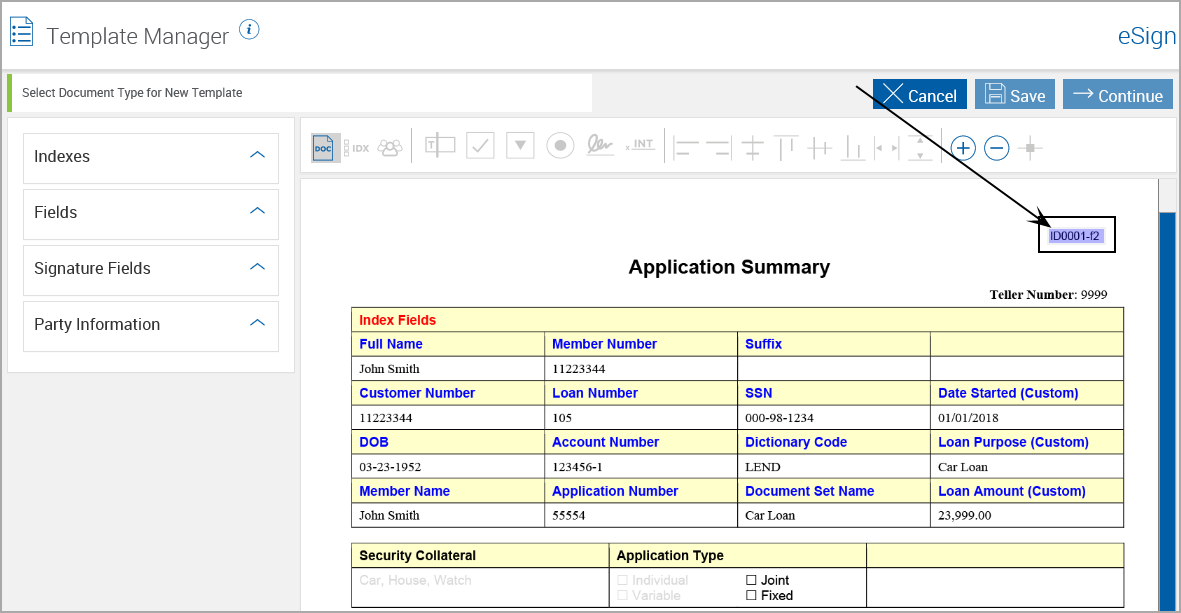Click the Full Name column label

[391, 344]
